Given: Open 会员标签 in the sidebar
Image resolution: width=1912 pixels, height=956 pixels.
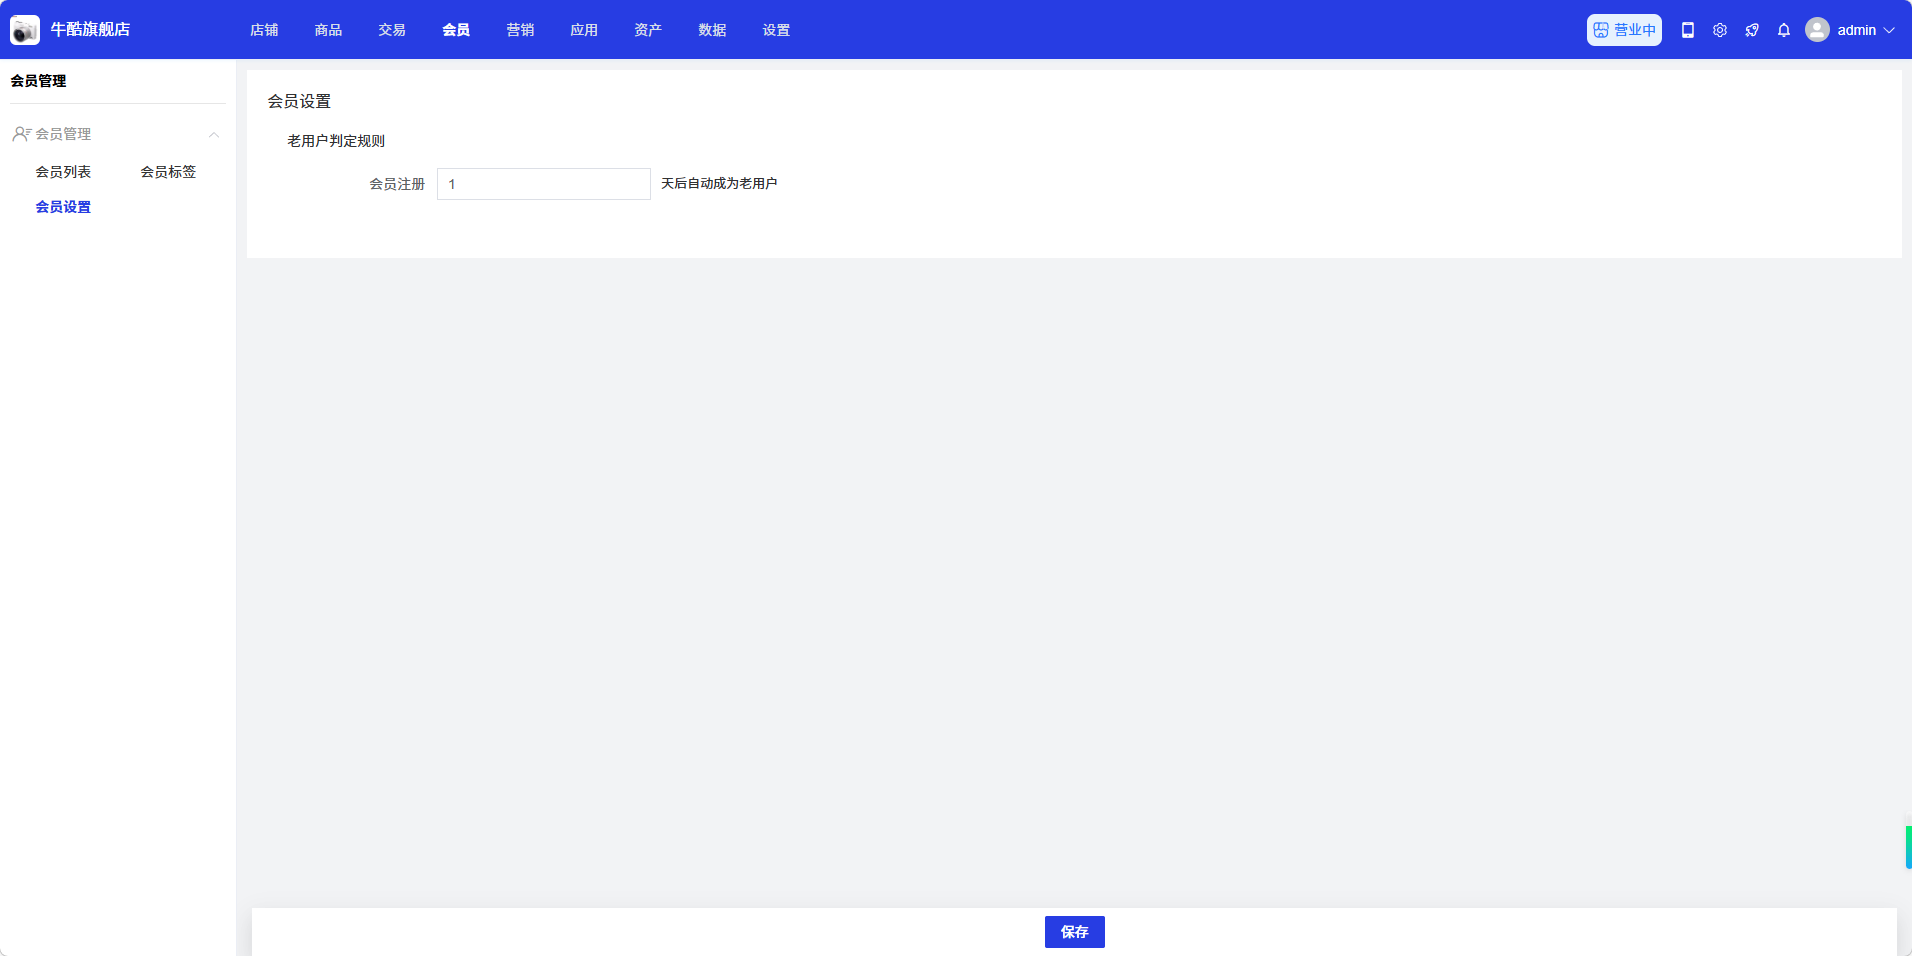Looking at the screenshot, I should (168, 172).
